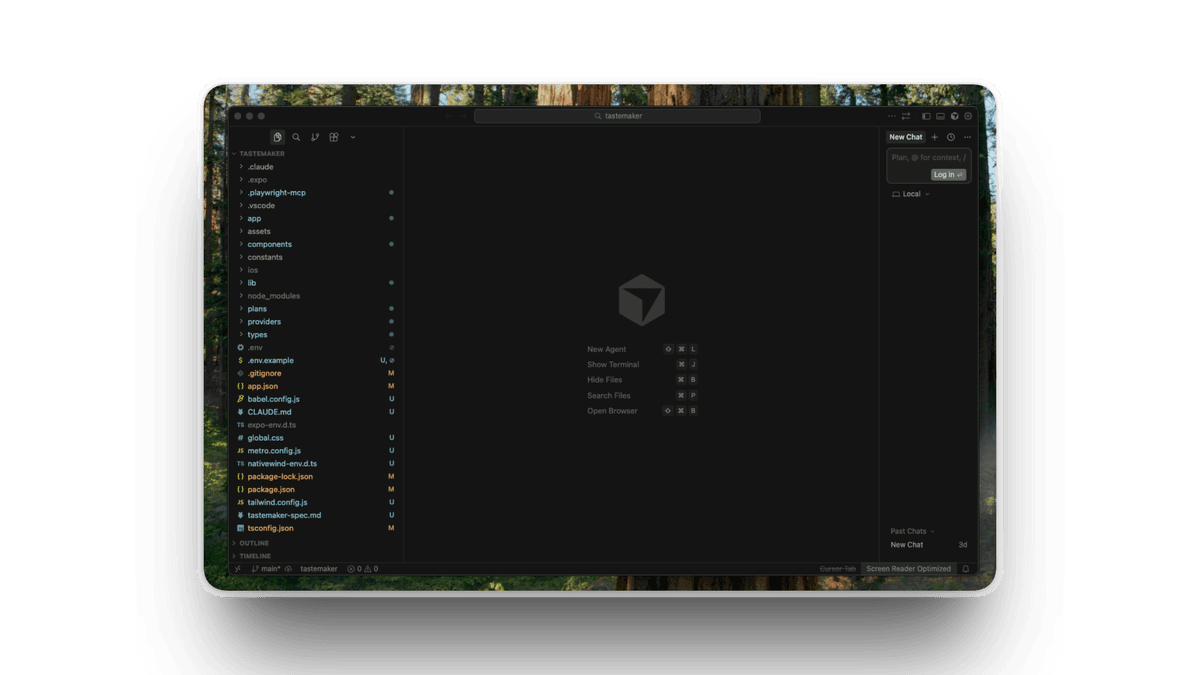The width and height of the screenshot is (1200, 675).
Task: Toggle the Cursor Tab status item
Action: click(838, 569)
